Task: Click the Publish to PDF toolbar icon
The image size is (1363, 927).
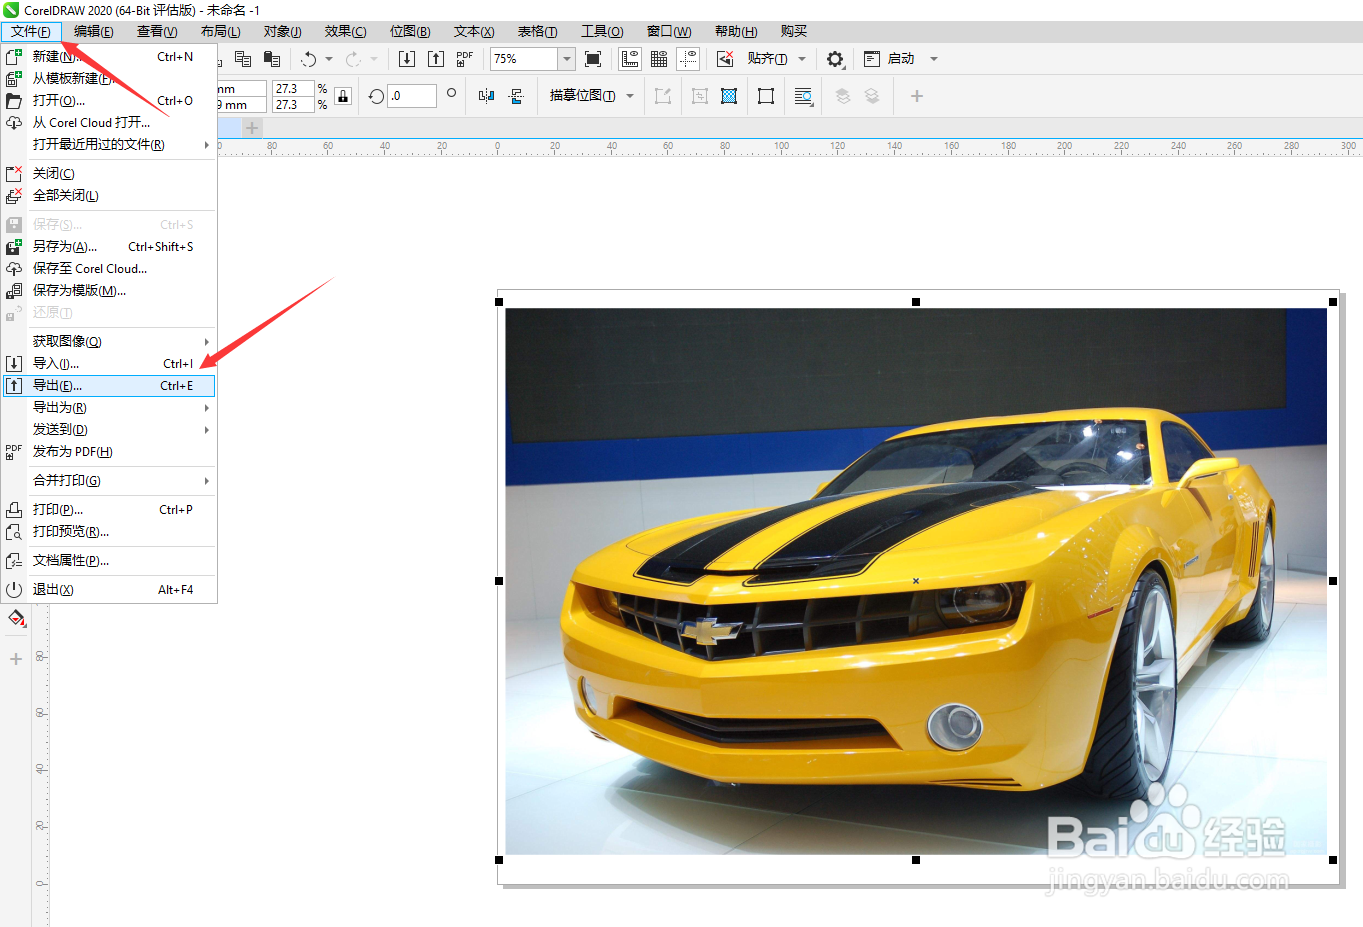Action: (x=464, y=59)
